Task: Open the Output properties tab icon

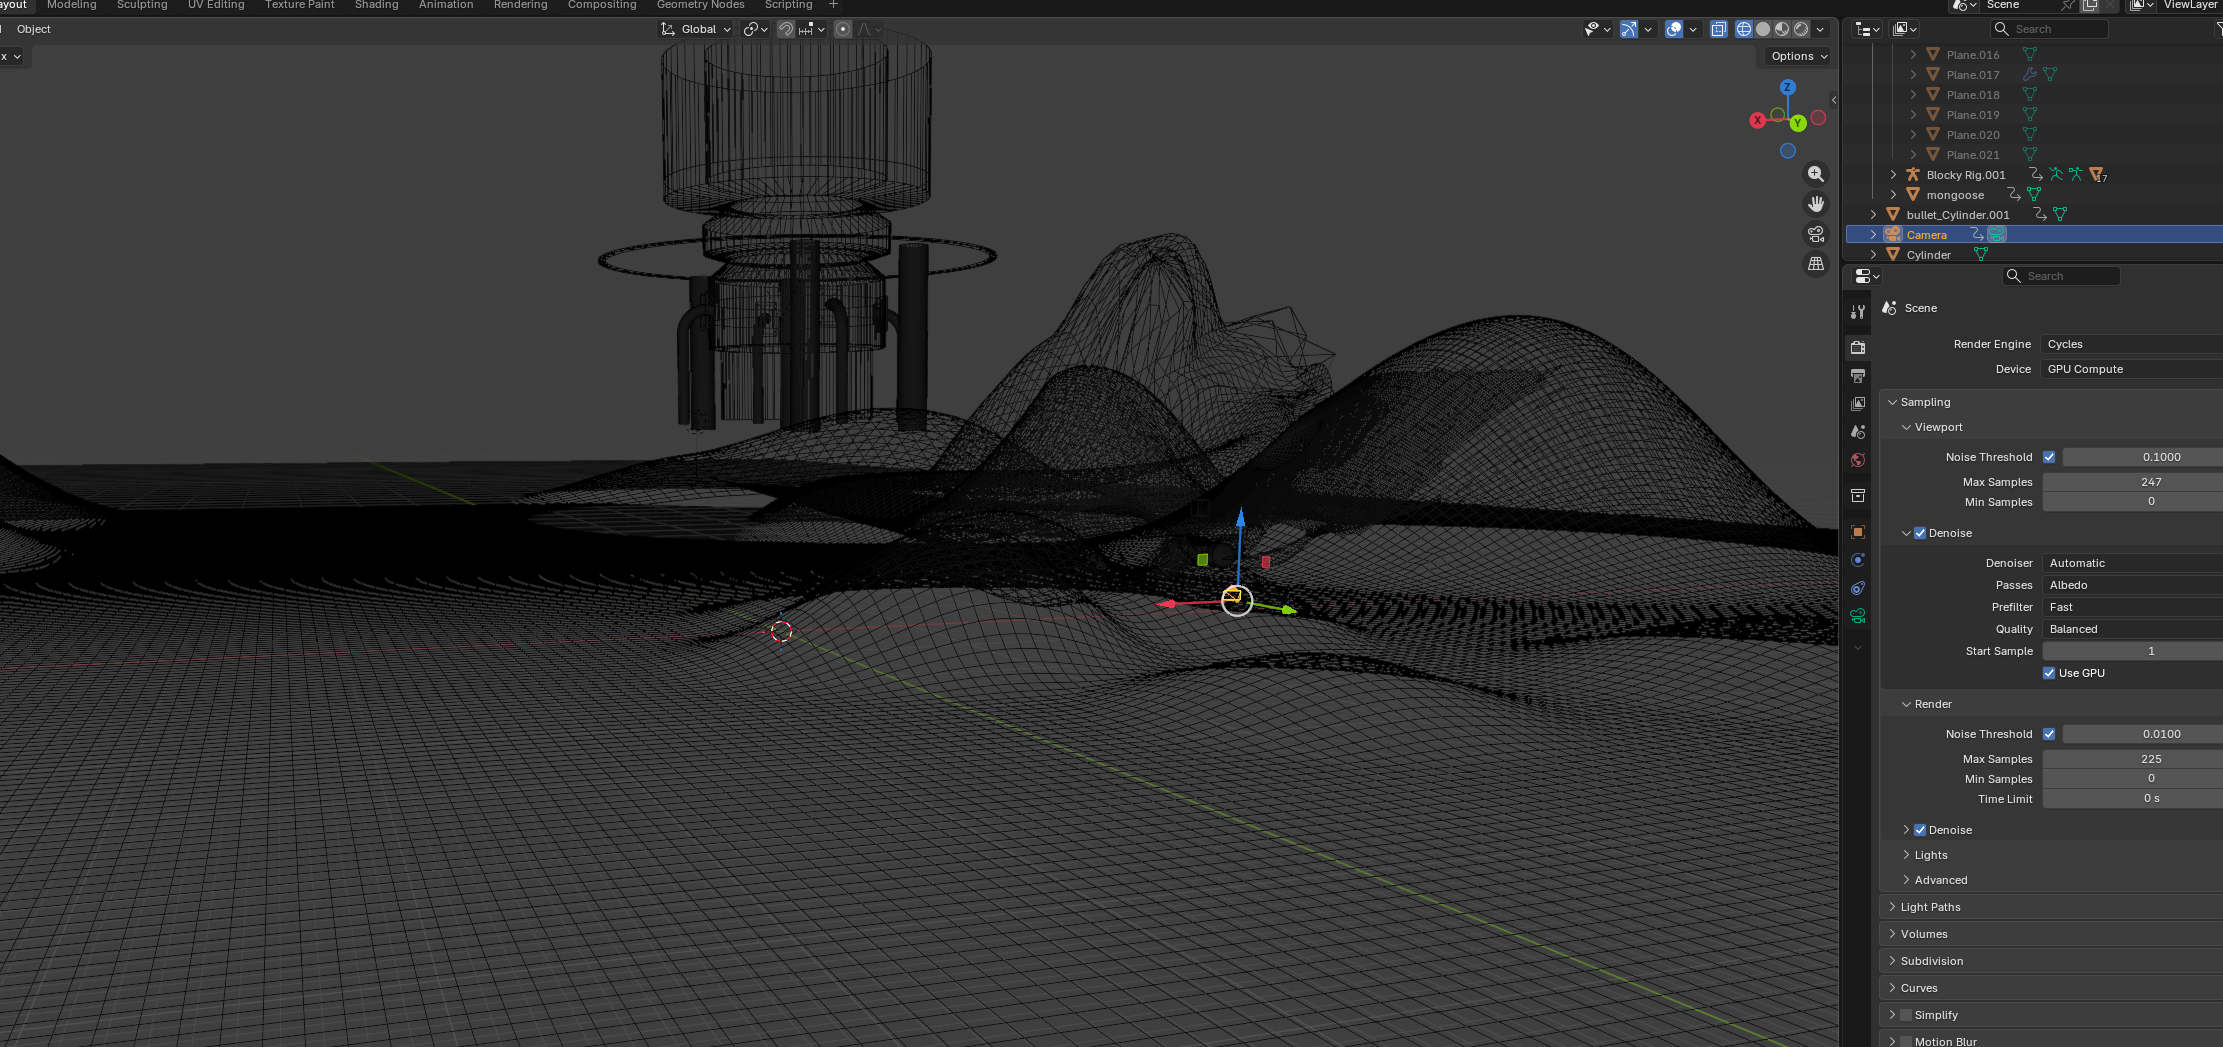Action: point(1857,376)
